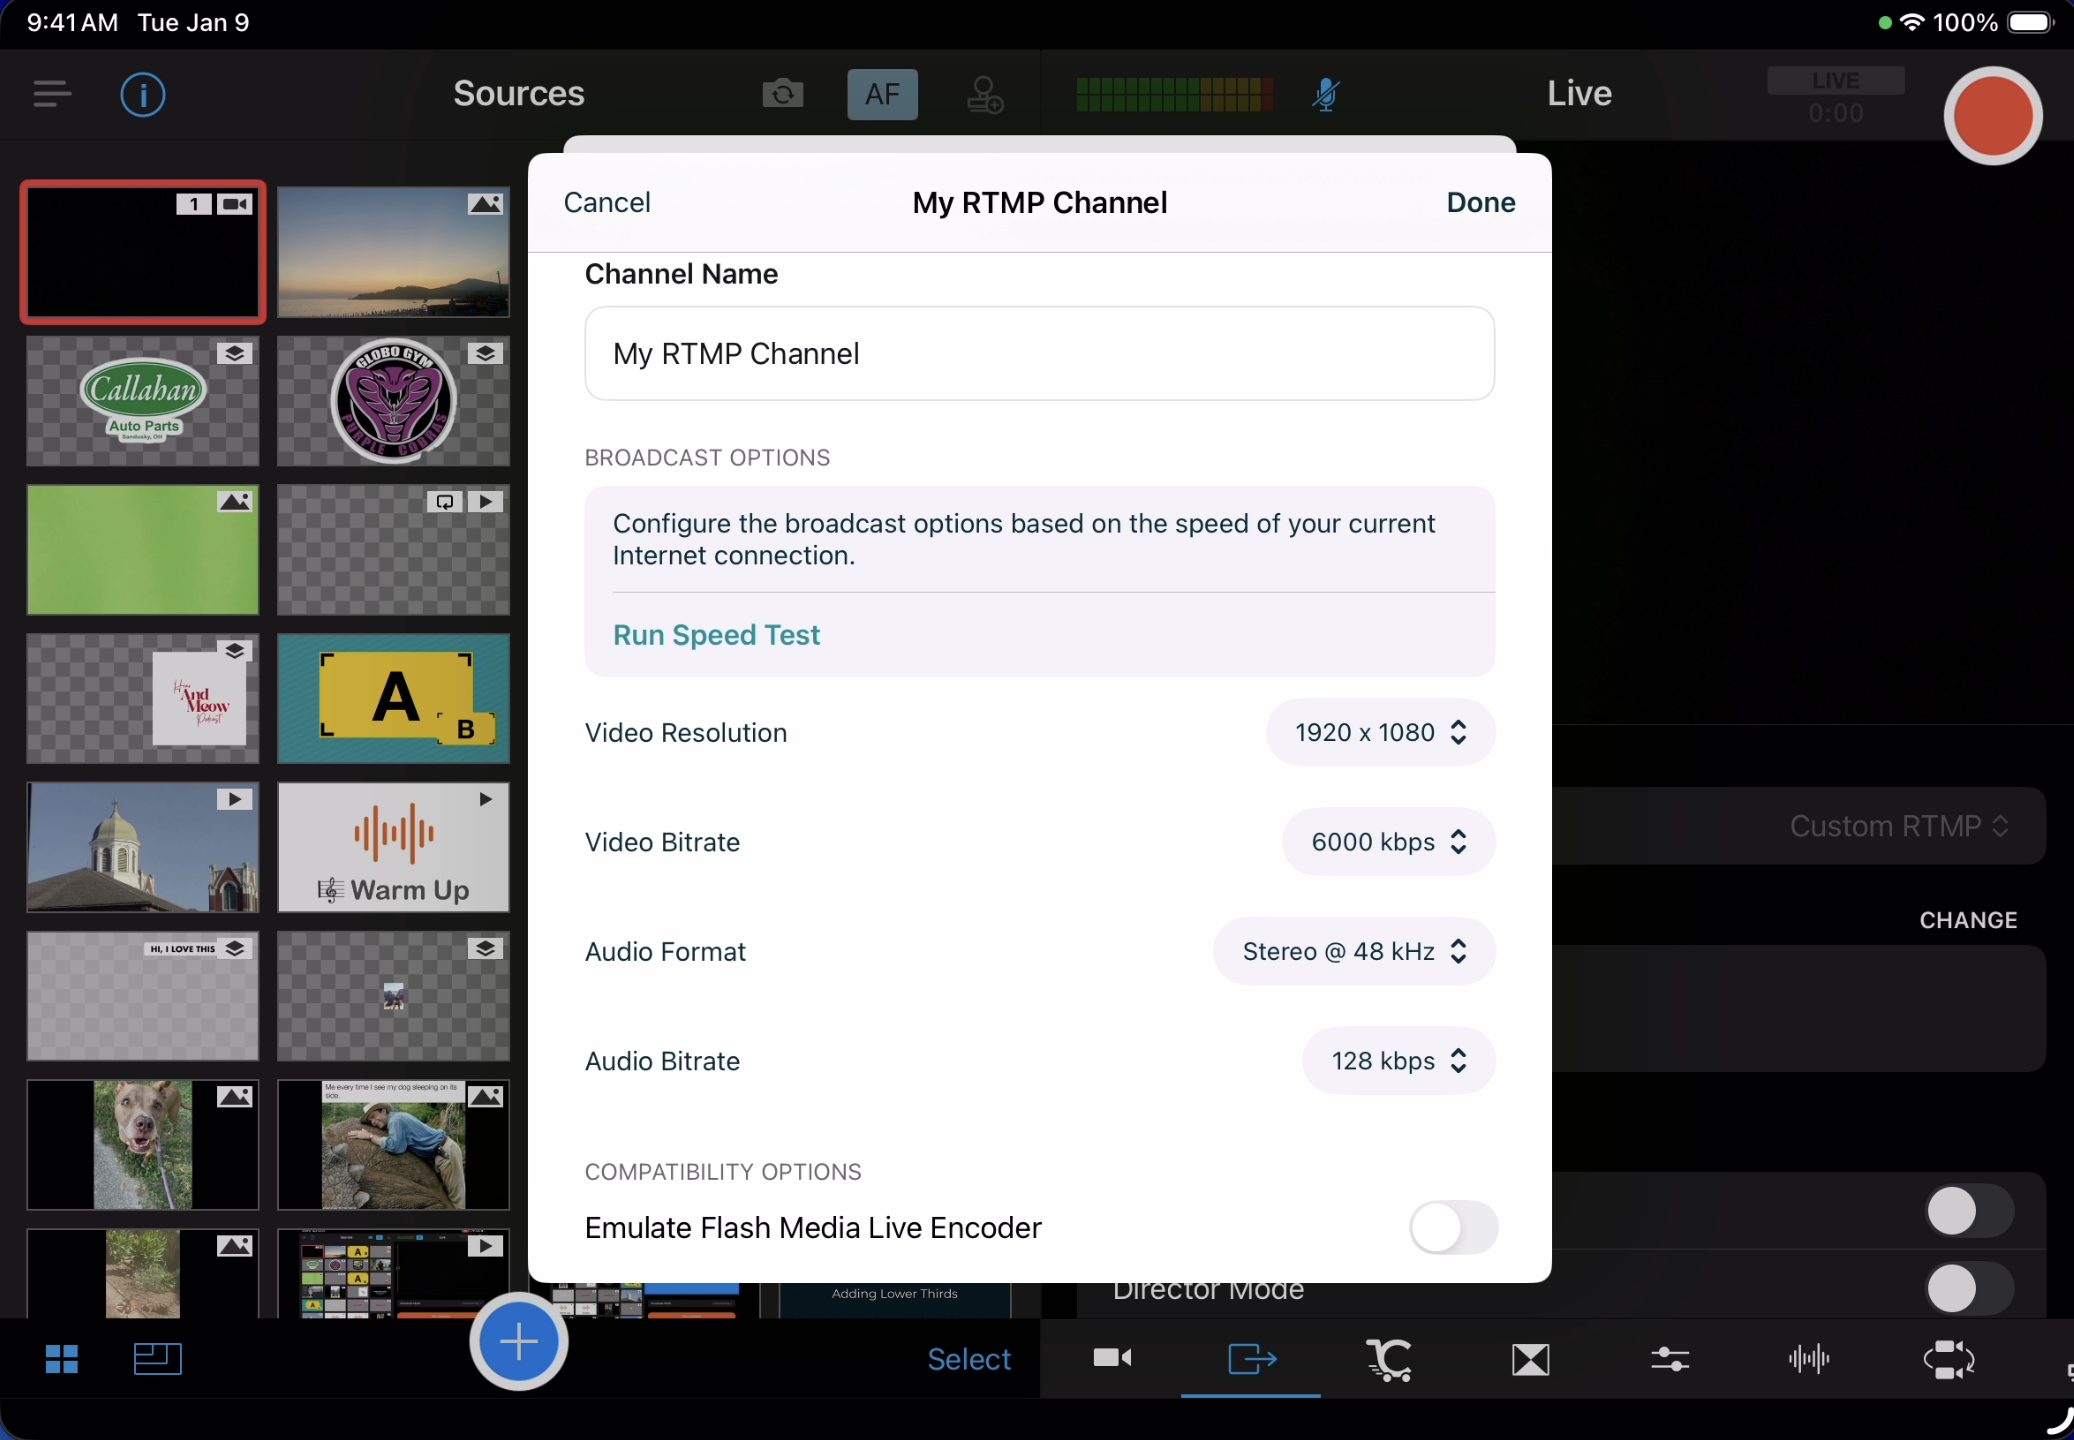Open the Audio Format Stereo dropdown
The width and height of the screenshot is (2074, 1440).
(1354, 952)
